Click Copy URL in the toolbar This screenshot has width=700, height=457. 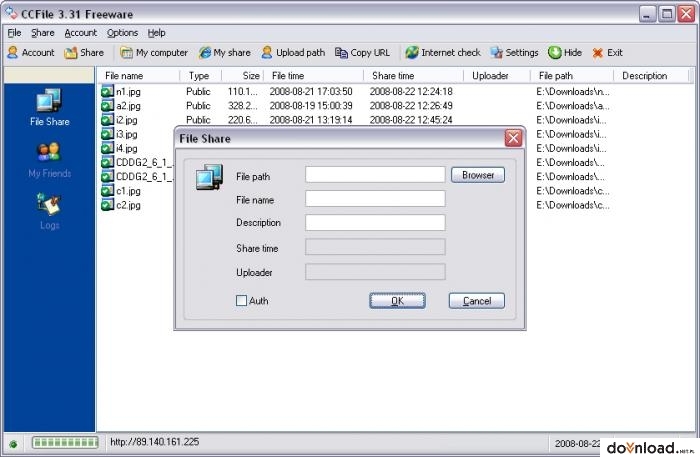pos(362,53)
